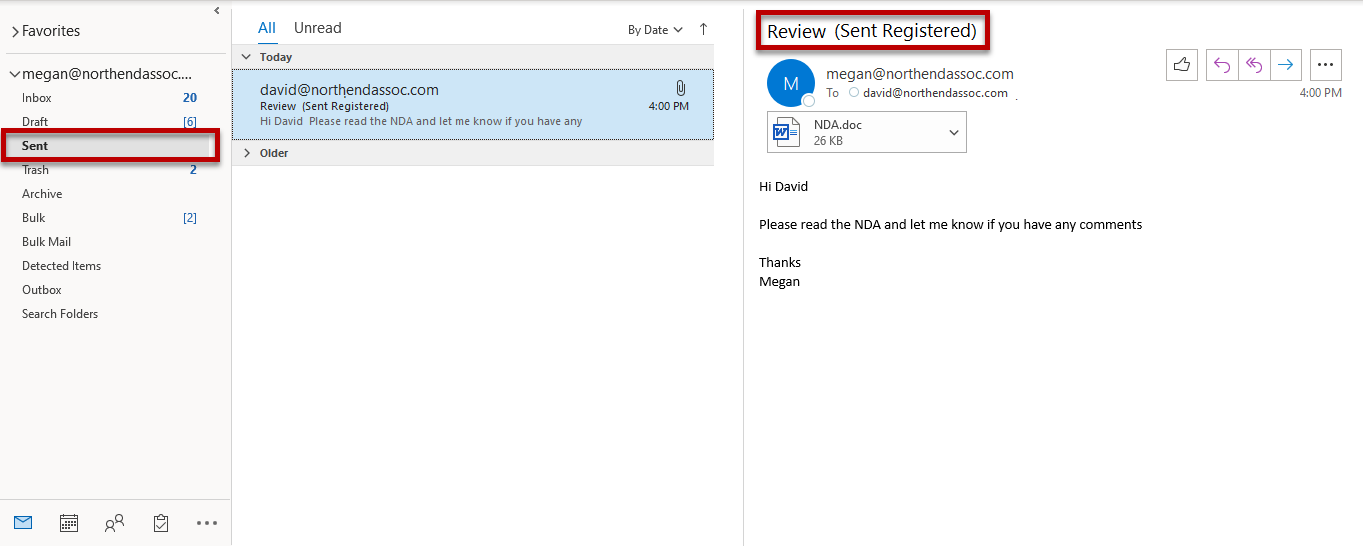Viewport: 1363px width, 546px height.
Task: Expand the Favorites section
Action: click(15, 32)
